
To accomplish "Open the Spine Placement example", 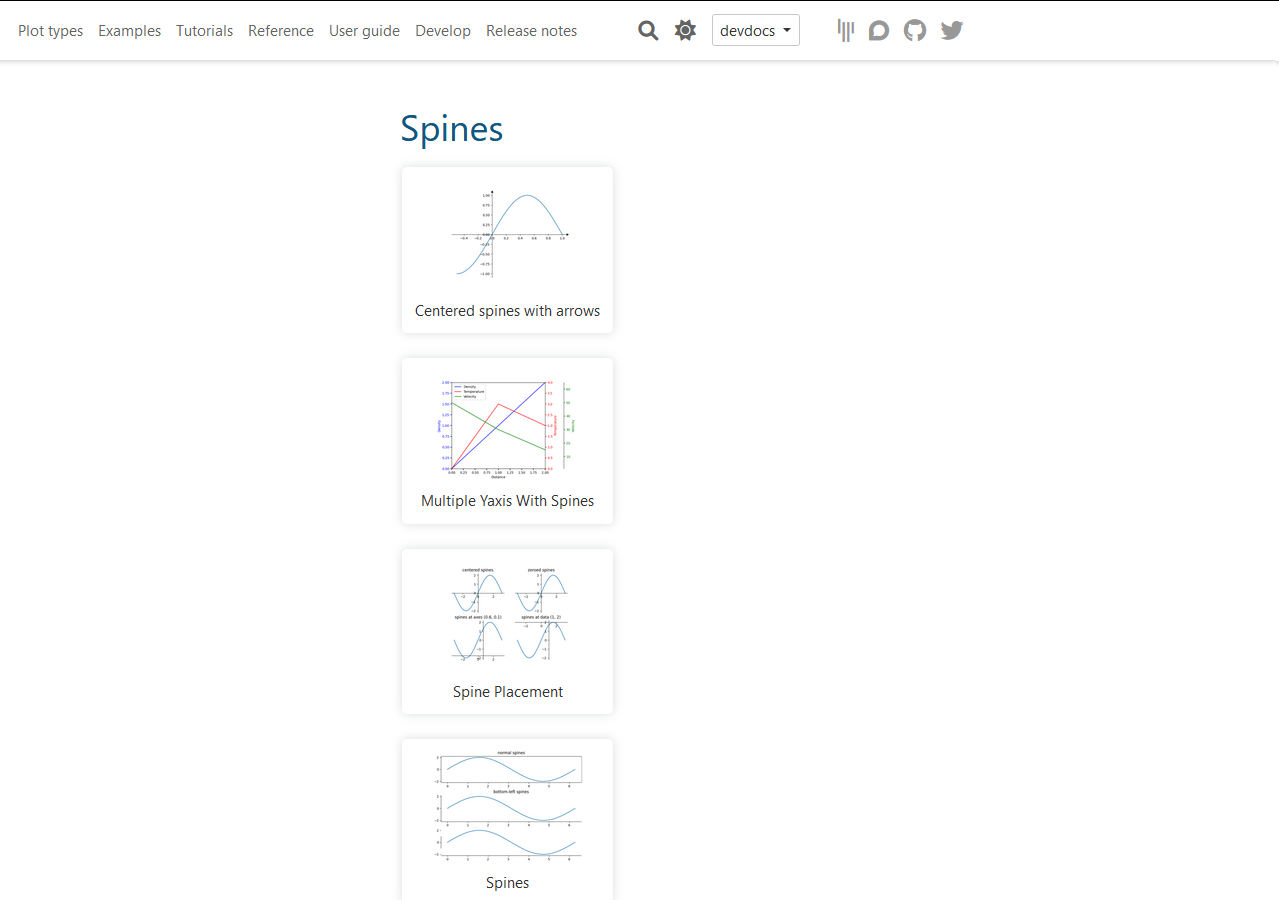I will 507,691.
